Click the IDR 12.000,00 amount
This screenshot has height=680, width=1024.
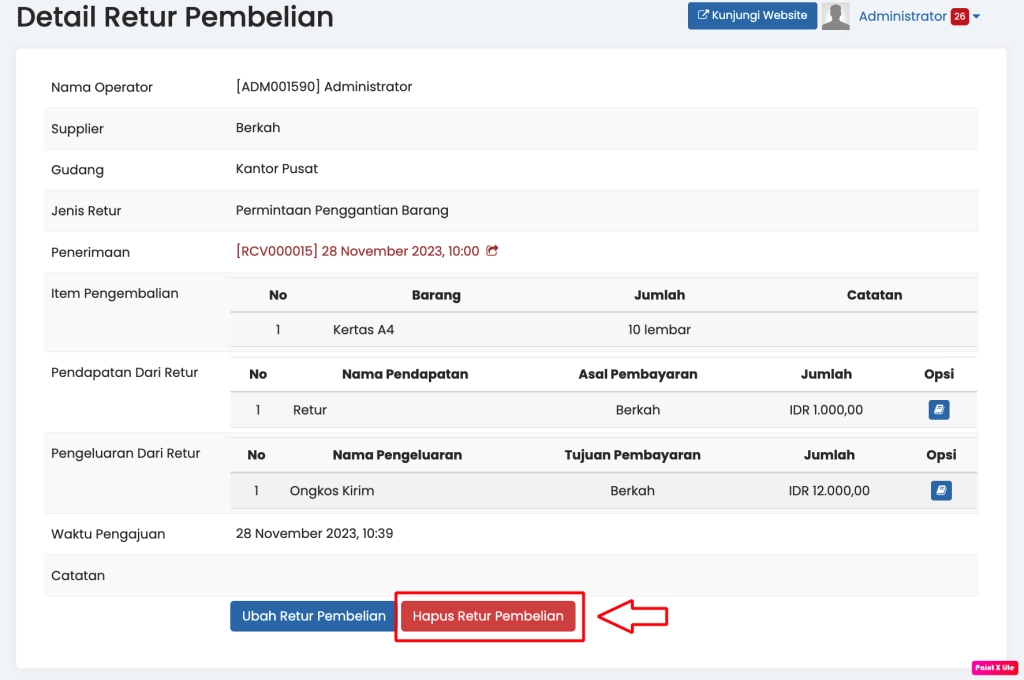tap(829, 491)
